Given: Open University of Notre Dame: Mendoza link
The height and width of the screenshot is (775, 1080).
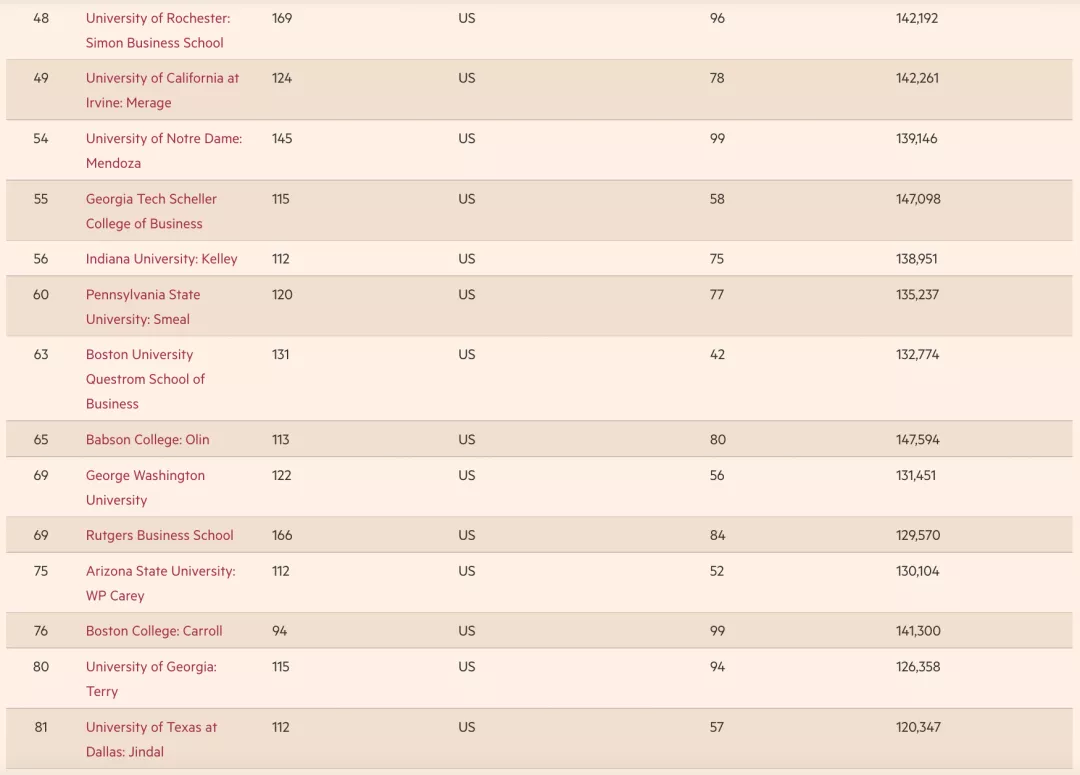Looking at the screenshot, I should click(163, 151).
